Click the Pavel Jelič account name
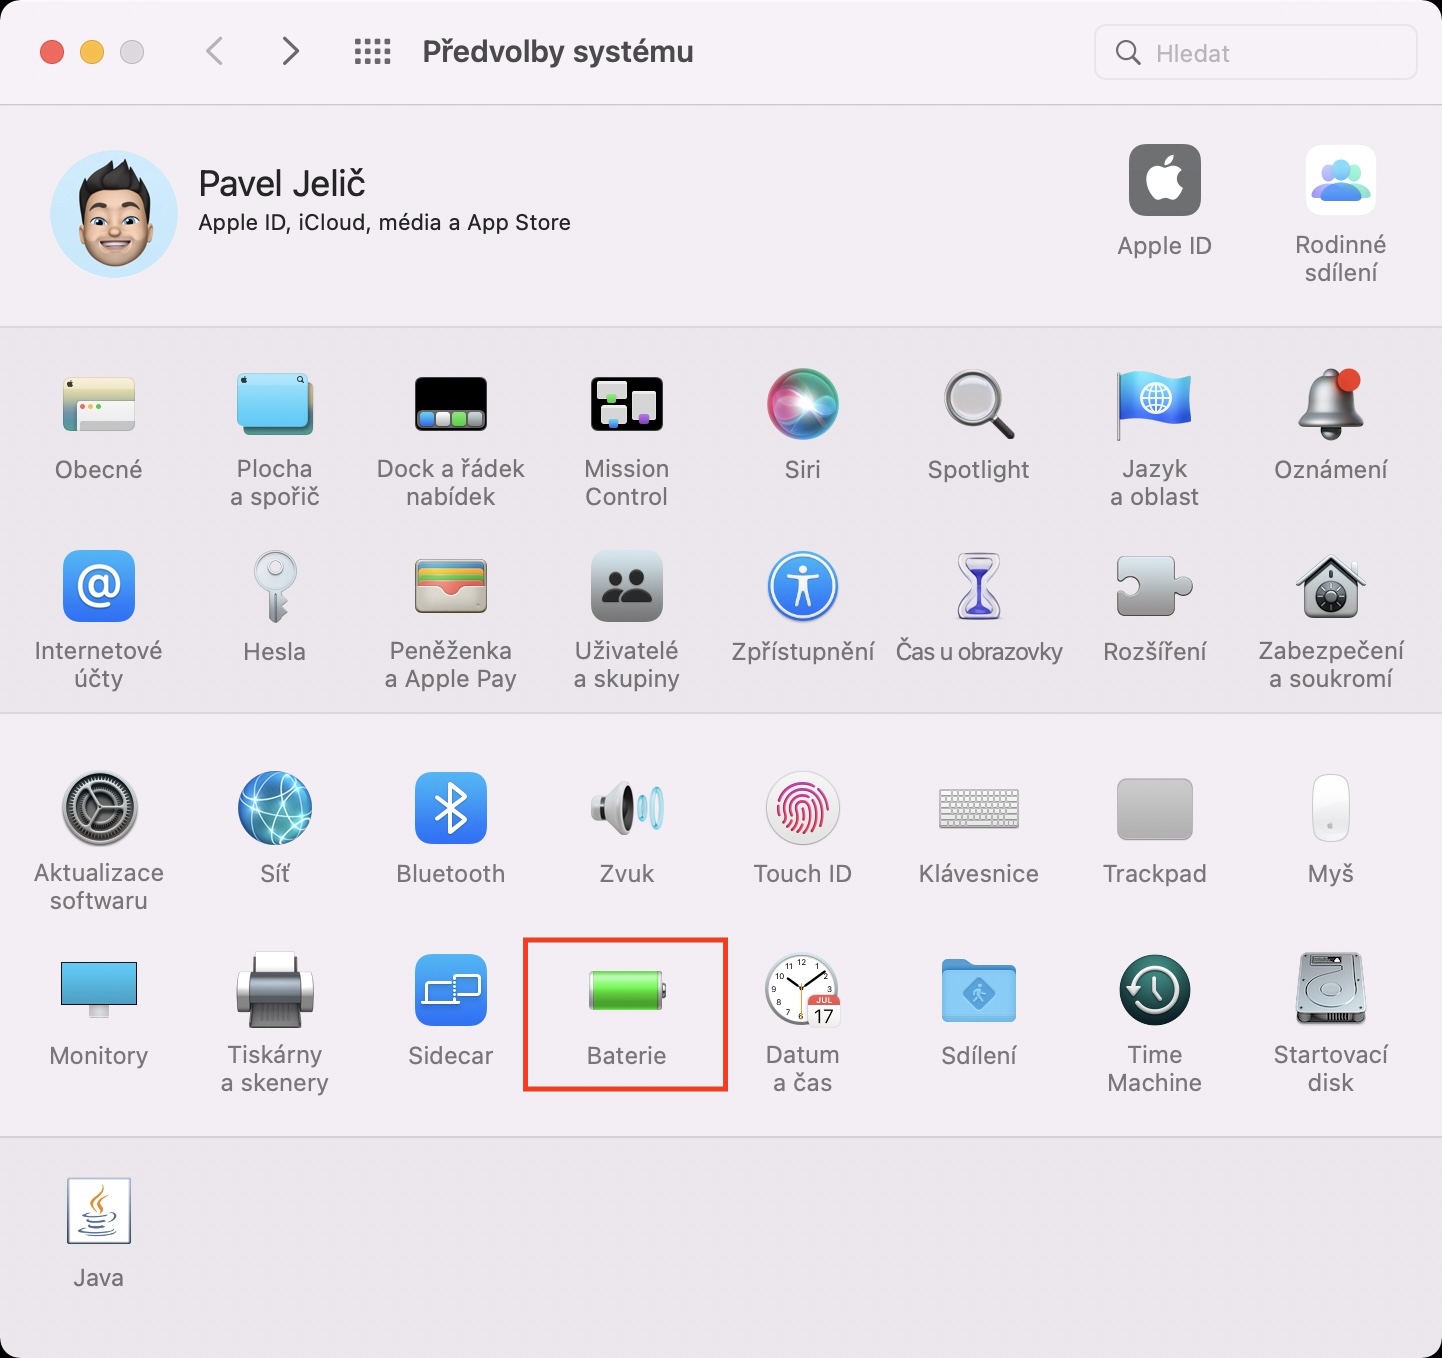This screenshot has width=1442, height=1358. coord(282,183)
